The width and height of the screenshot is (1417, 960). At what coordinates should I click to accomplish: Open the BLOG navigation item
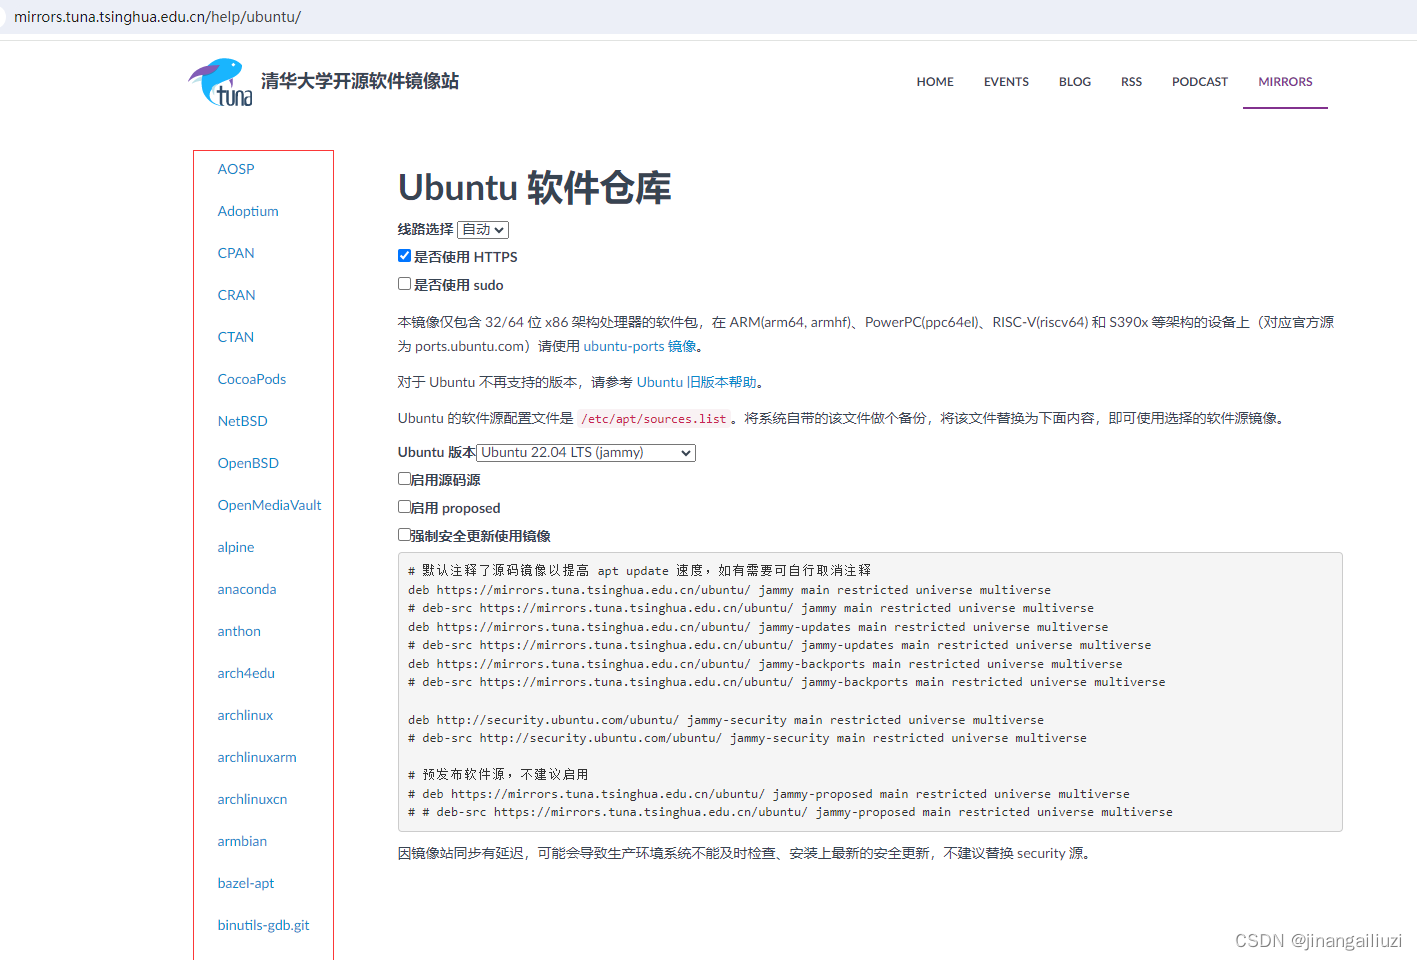(x=1075, y=82)
